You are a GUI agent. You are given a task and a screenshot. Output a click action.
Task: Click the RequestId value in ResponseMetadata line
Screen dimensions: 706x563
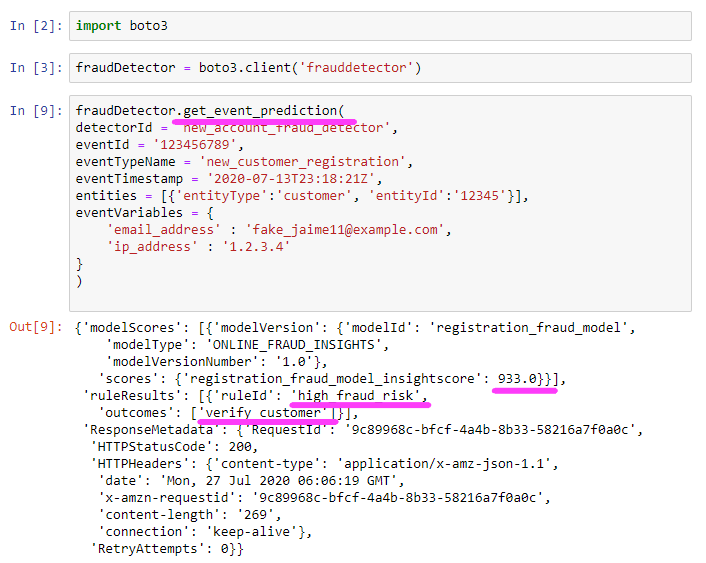point(490,430)
